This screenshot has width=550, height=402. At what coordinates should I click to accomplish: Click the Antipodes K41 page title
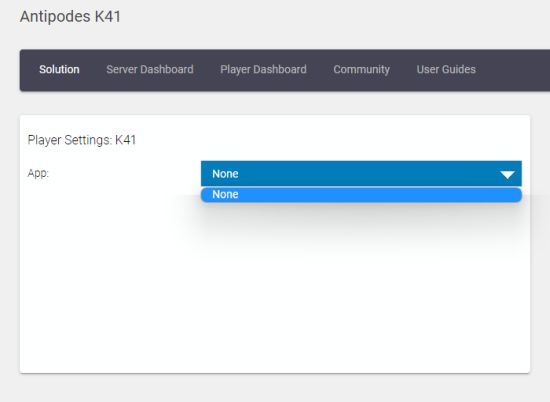70,16
